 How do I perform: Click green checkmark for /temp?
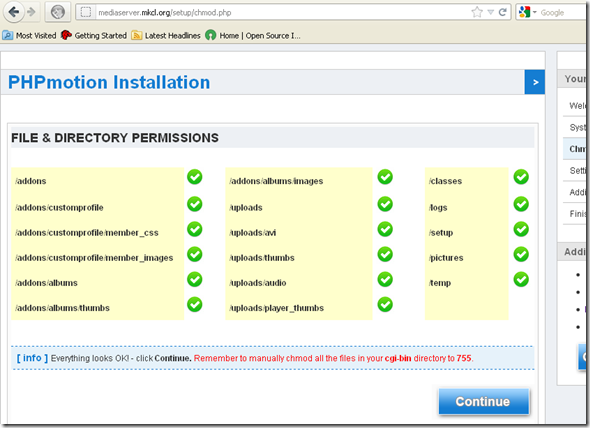click(521, 280)
